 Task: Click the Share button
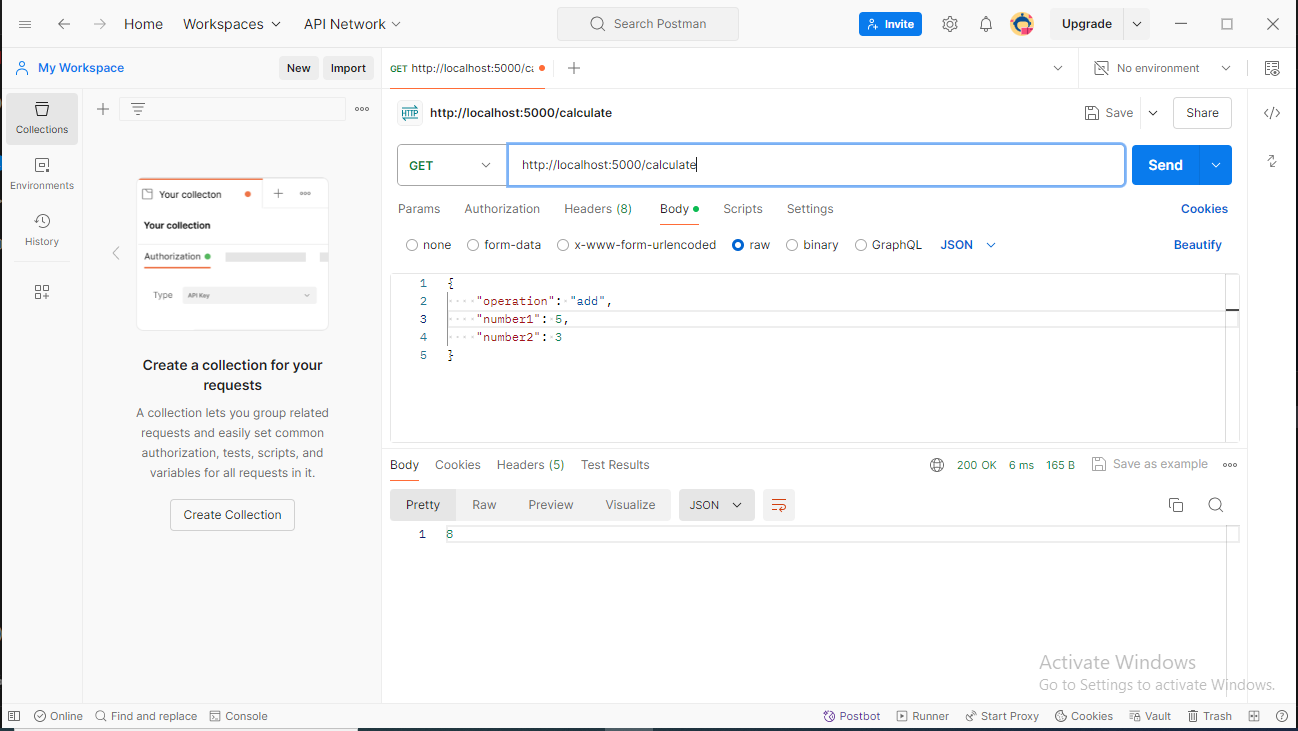pyautogui.click(x=1202, y=113)
